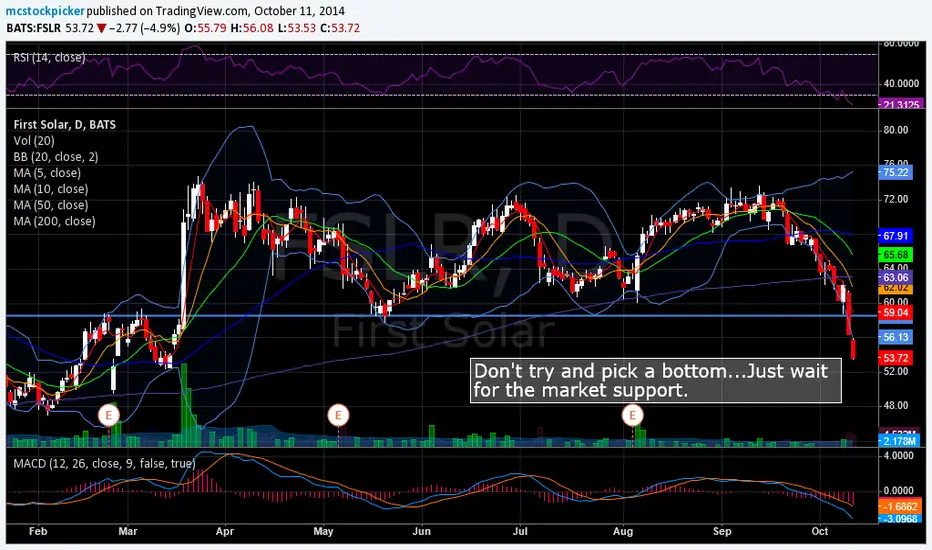Click the RSI (14, close) indicator label

49,58
